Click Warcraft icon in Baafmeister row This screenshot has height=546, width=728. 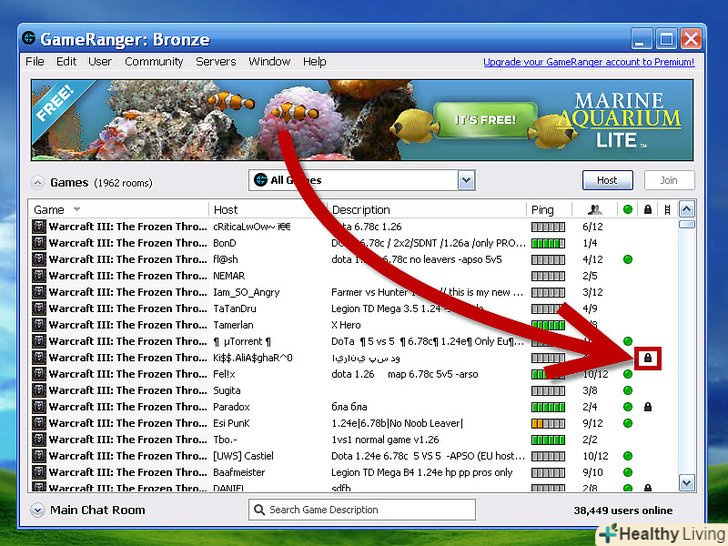coord(39,472)
